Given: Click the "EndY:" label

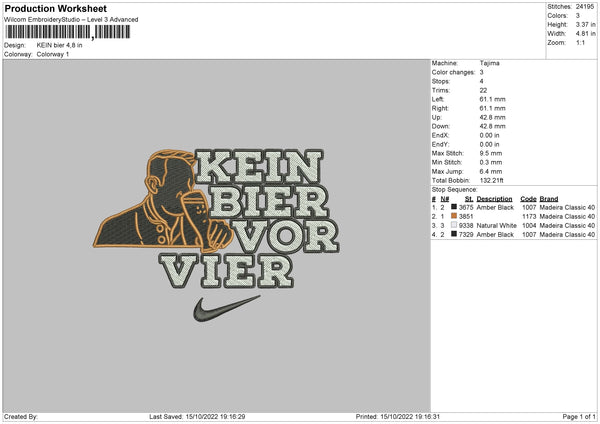Looking at the screenshot, I should click(x=440, y=144).
